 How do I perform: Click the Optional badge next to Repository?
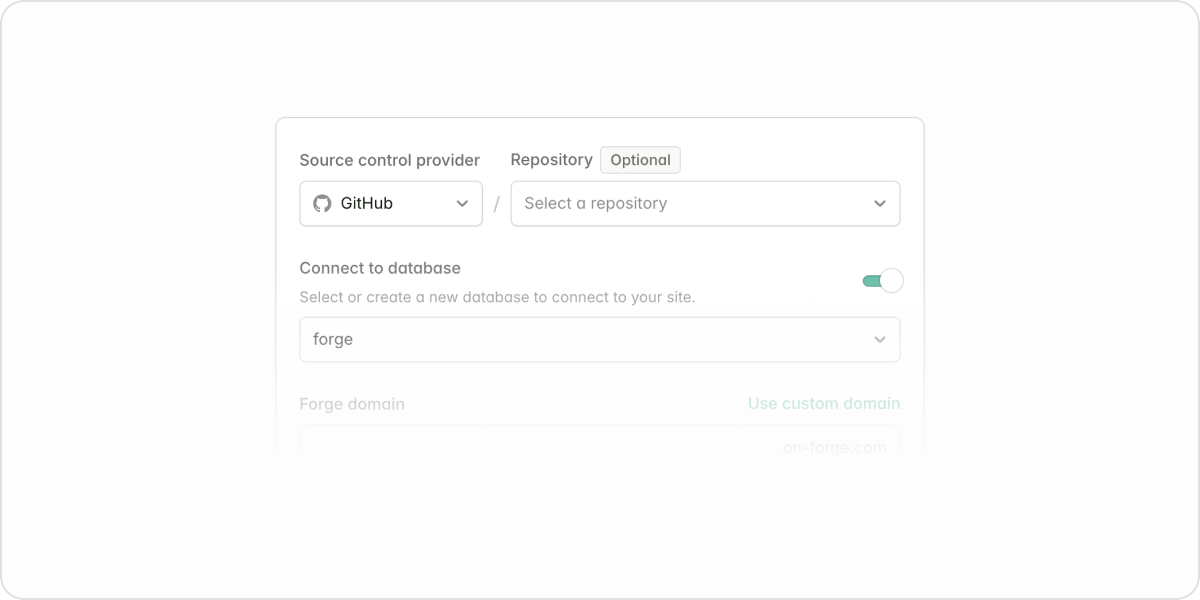pyautogui.click(x=640, y=160)
